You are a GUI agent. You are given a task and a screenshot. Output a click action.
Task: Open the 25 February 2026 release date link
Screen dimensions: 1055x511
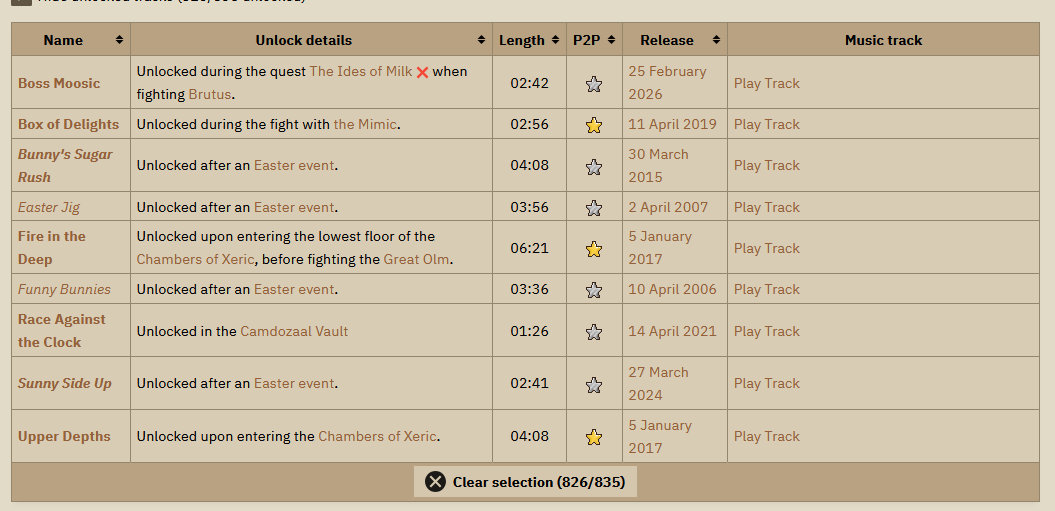click(x=667, y=83)
